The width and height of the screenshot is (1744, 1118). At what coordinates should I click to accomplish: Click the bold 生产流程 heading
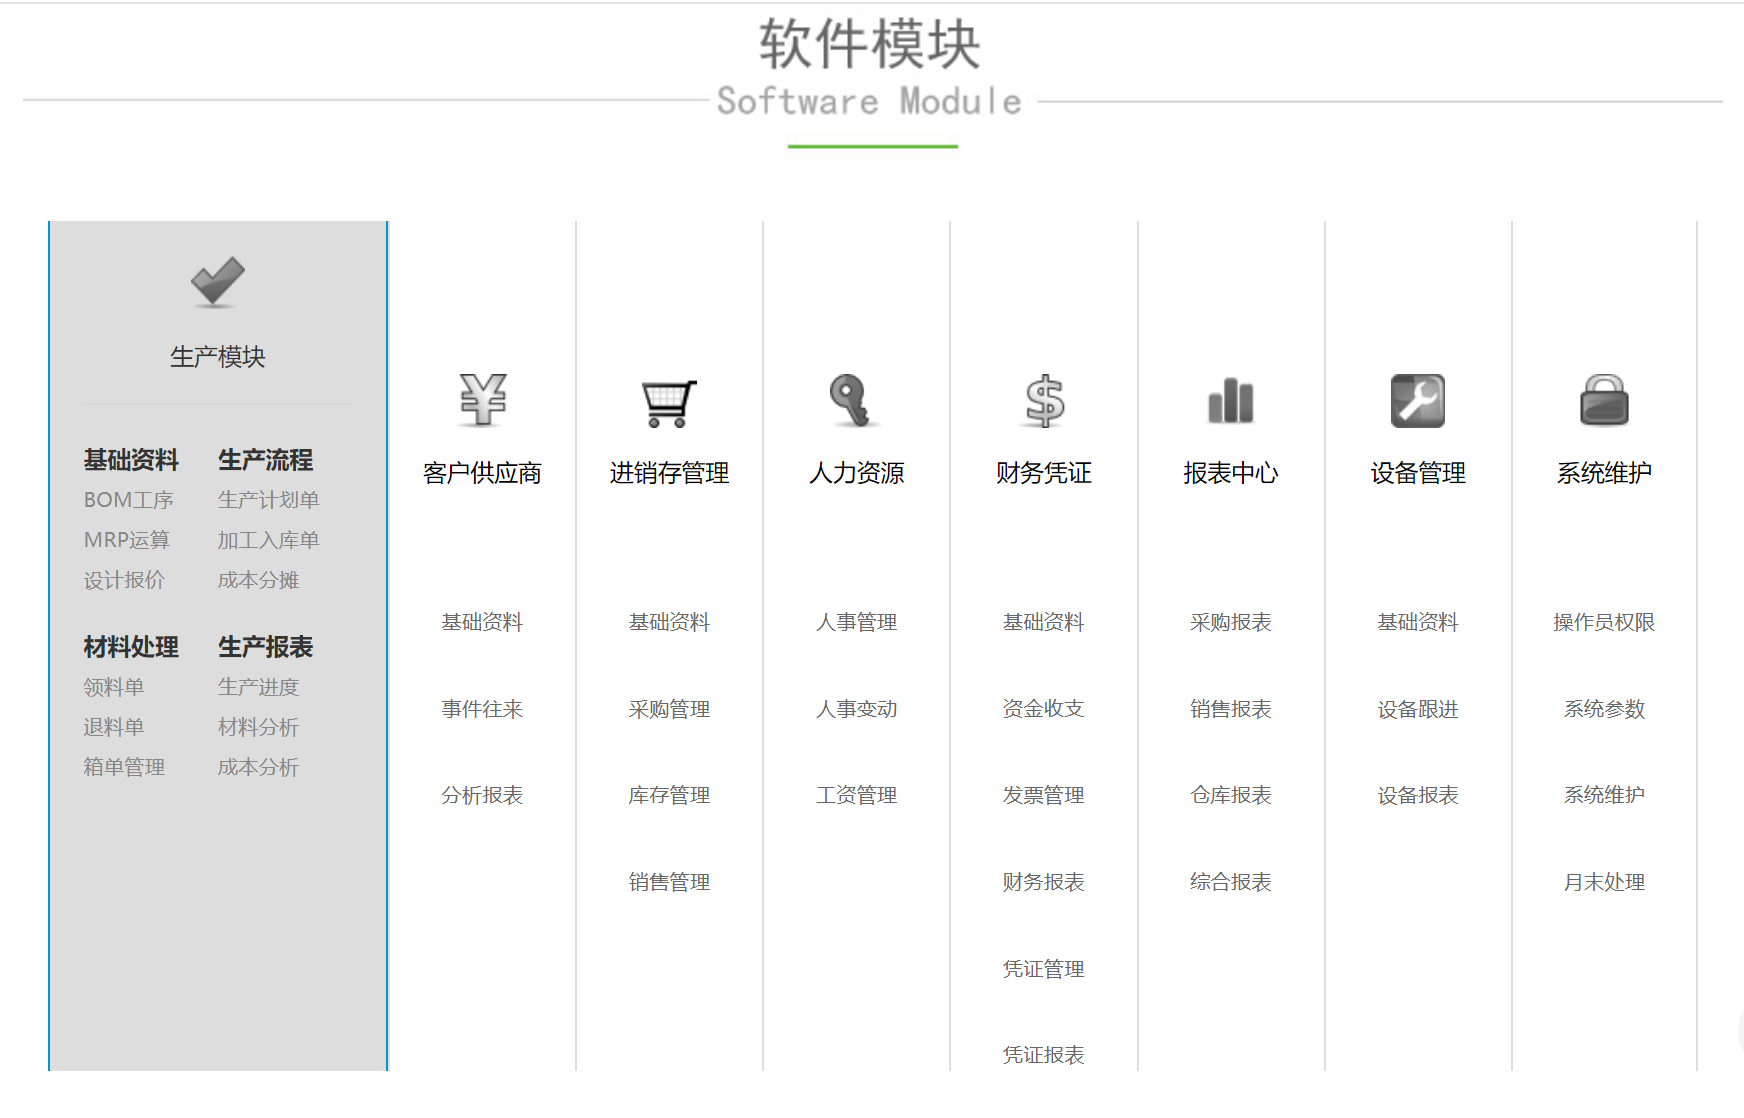266,460
